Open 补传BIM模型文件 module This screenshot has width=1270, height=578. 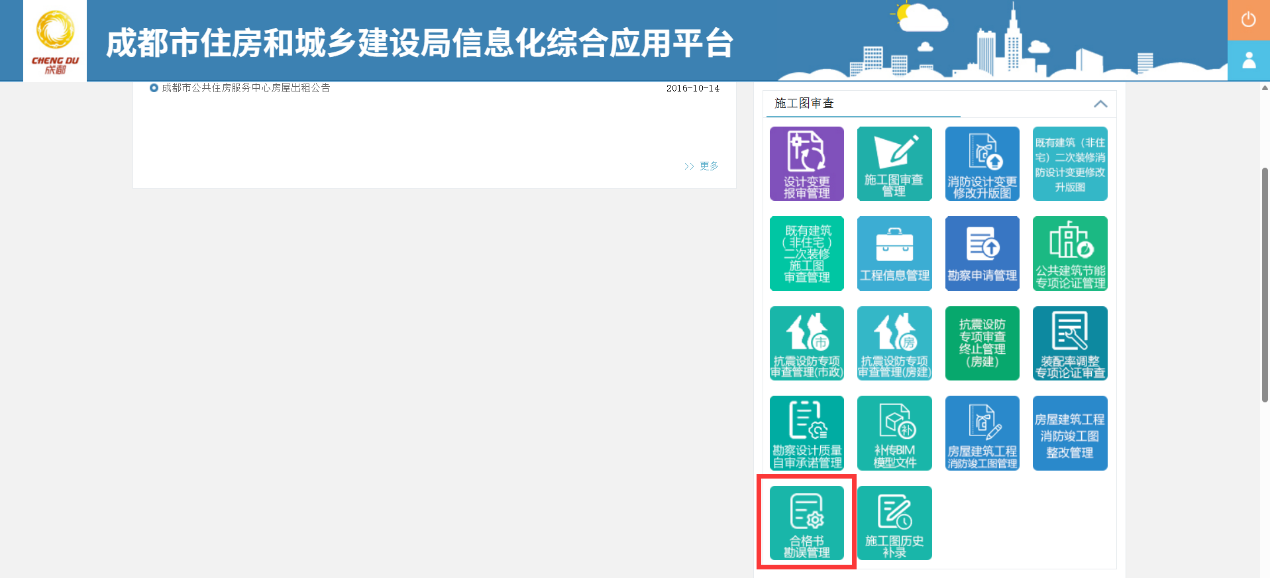click(894, 432)
